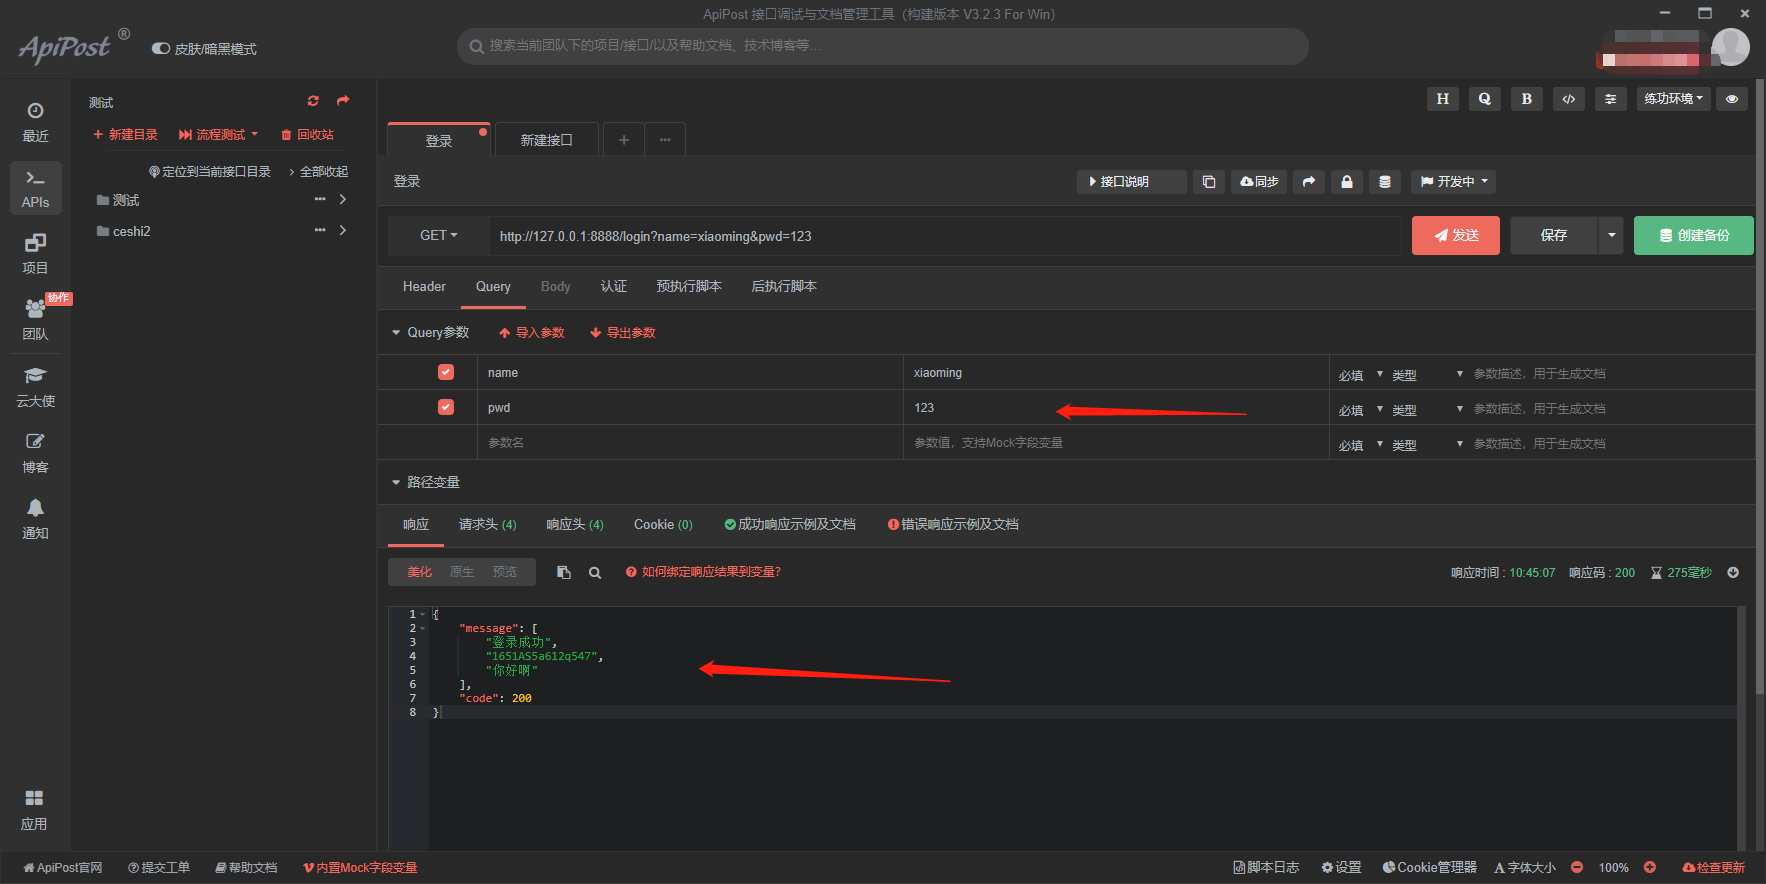This screenshot has height=884, width=1766.
Task: Open the 如何绑定响应结果到变量? link
Action: [x=703, y=572]
